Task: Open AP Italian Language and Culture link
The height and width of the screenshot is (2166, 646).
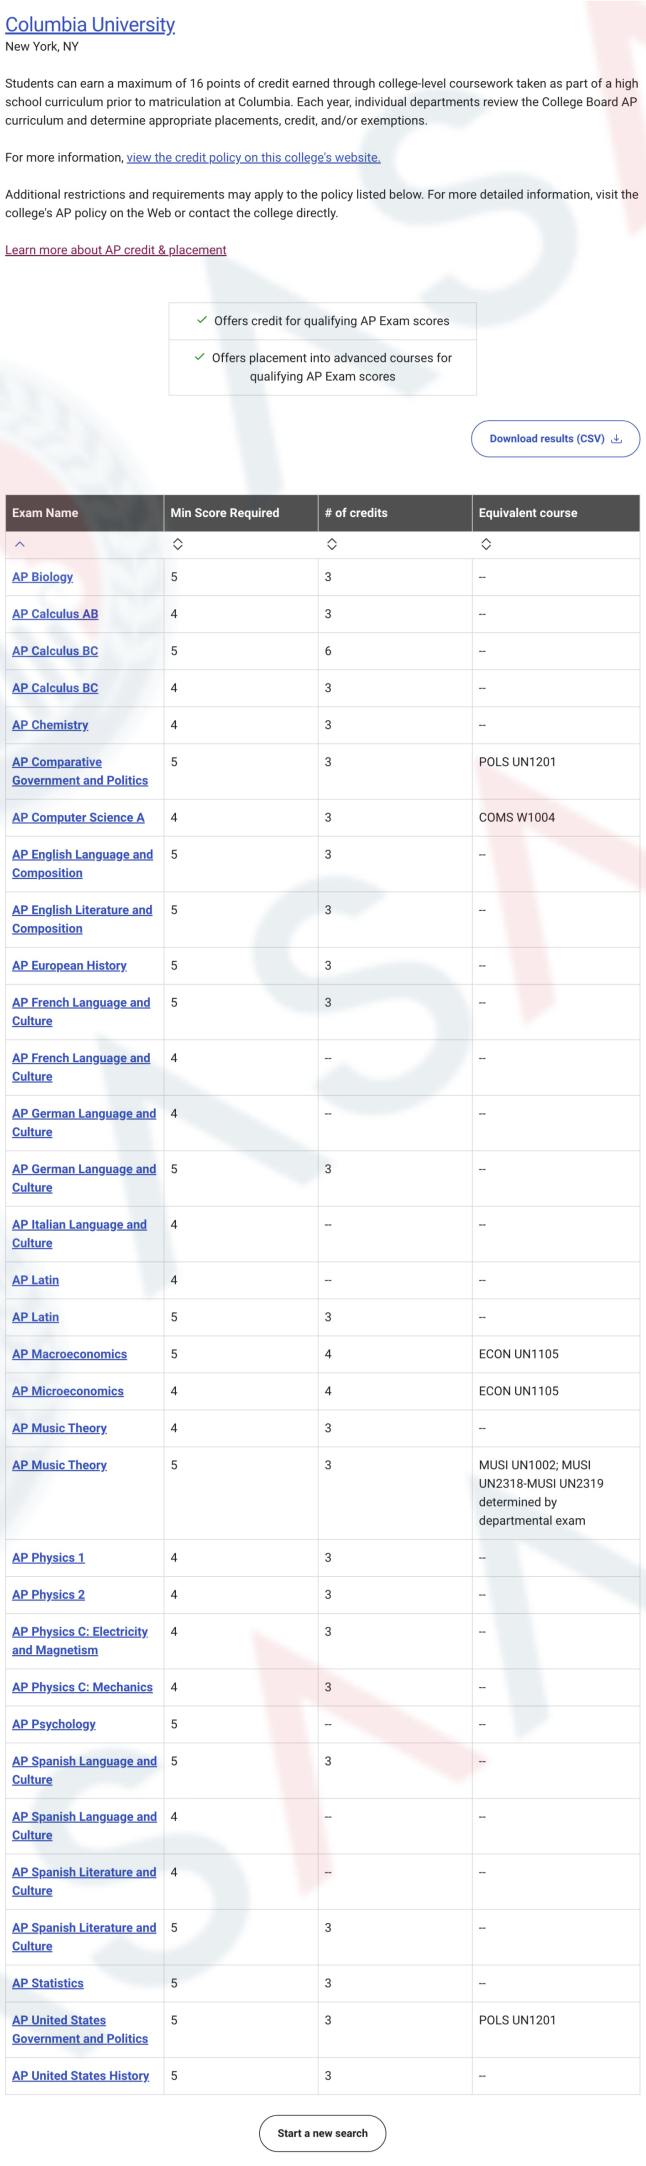Action: coord(79,1234)
